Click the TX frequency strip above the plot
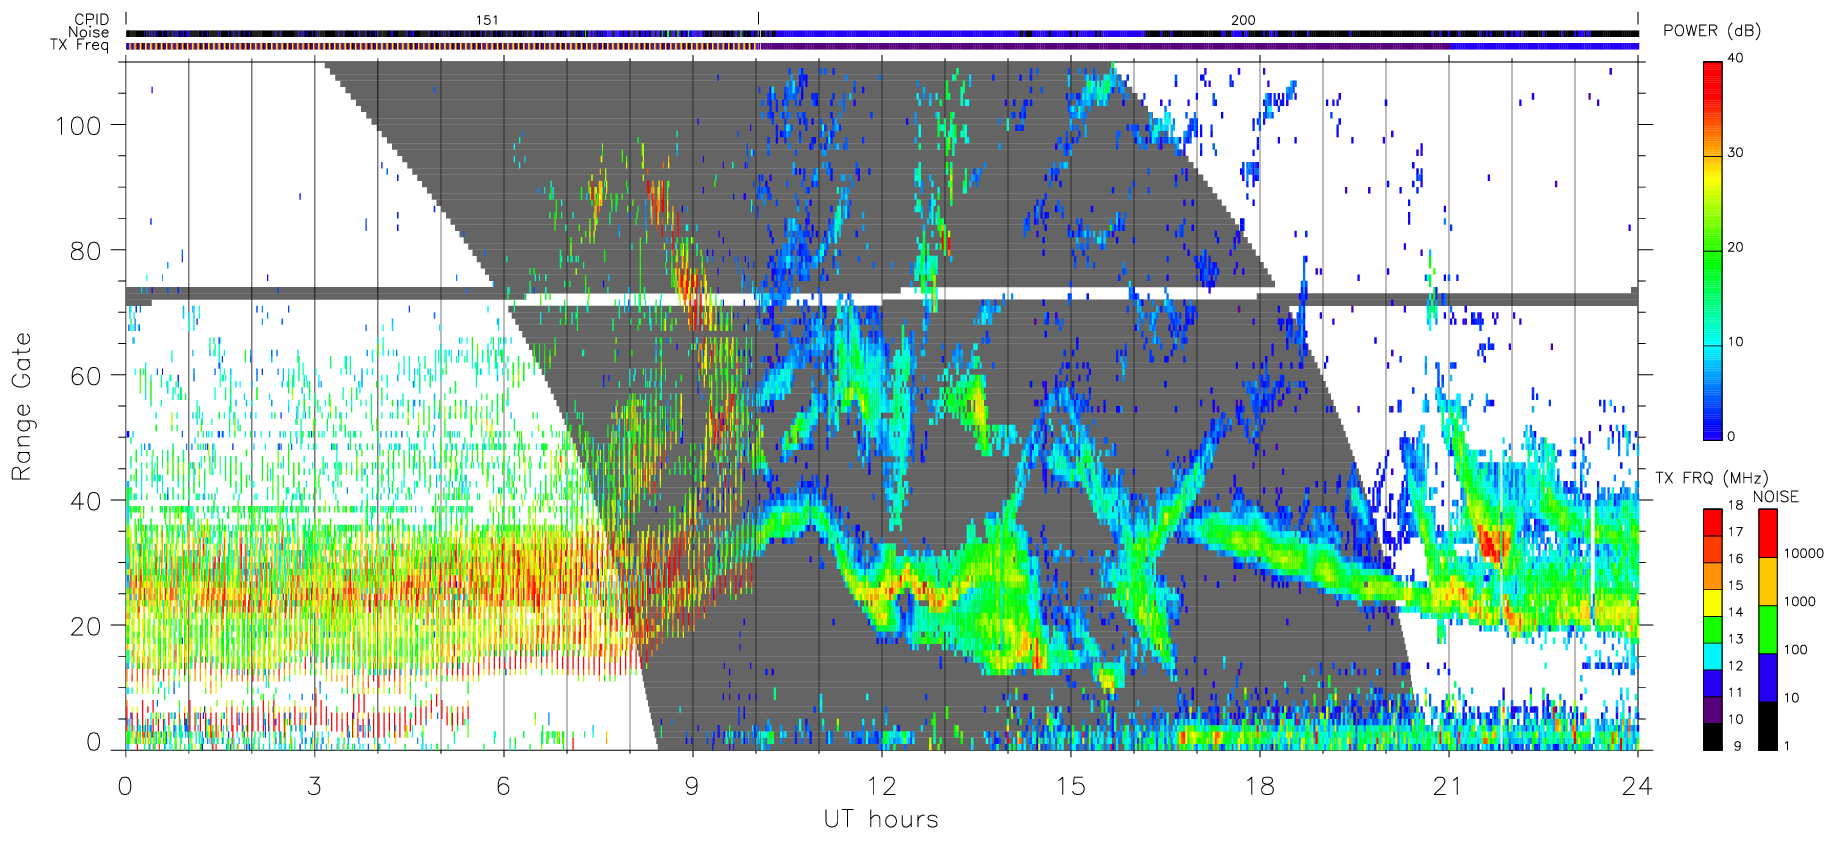 point(882,46)
